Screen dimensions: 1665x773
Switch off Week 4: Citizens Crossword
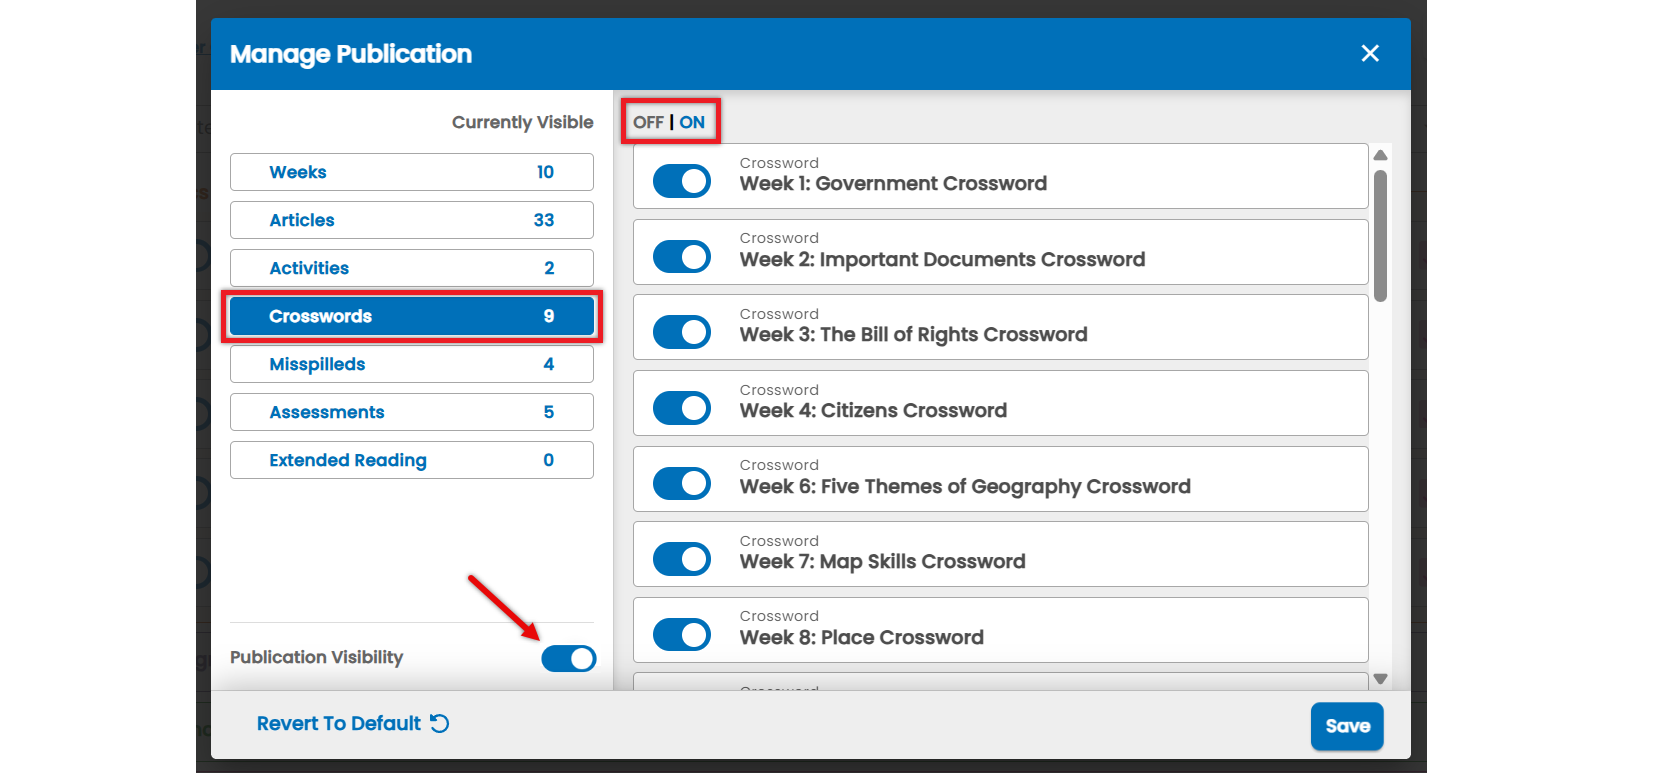pyautogui.click(x=682, y=408)
